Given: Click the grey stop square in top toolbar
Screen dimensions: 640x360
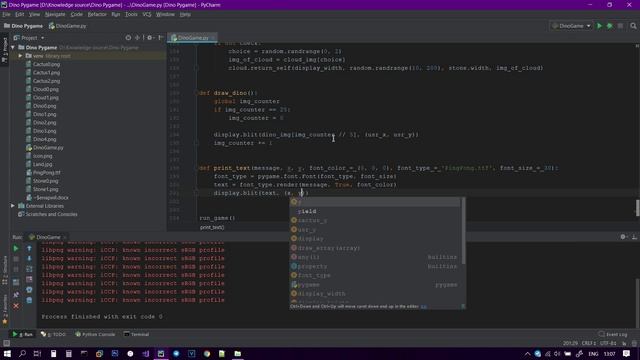Looking at the screenshot, I should coord(620,26).
